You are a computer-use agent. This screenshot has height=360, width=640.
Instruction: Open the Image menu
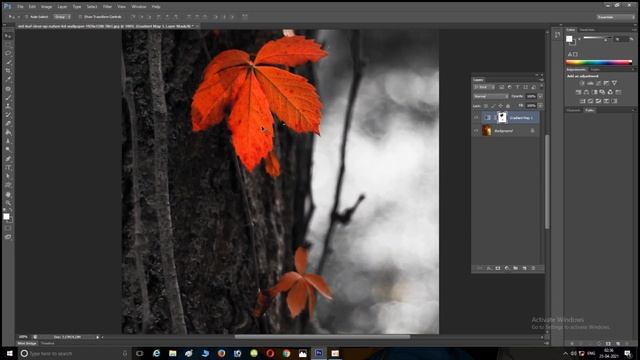tap(46, 7)
